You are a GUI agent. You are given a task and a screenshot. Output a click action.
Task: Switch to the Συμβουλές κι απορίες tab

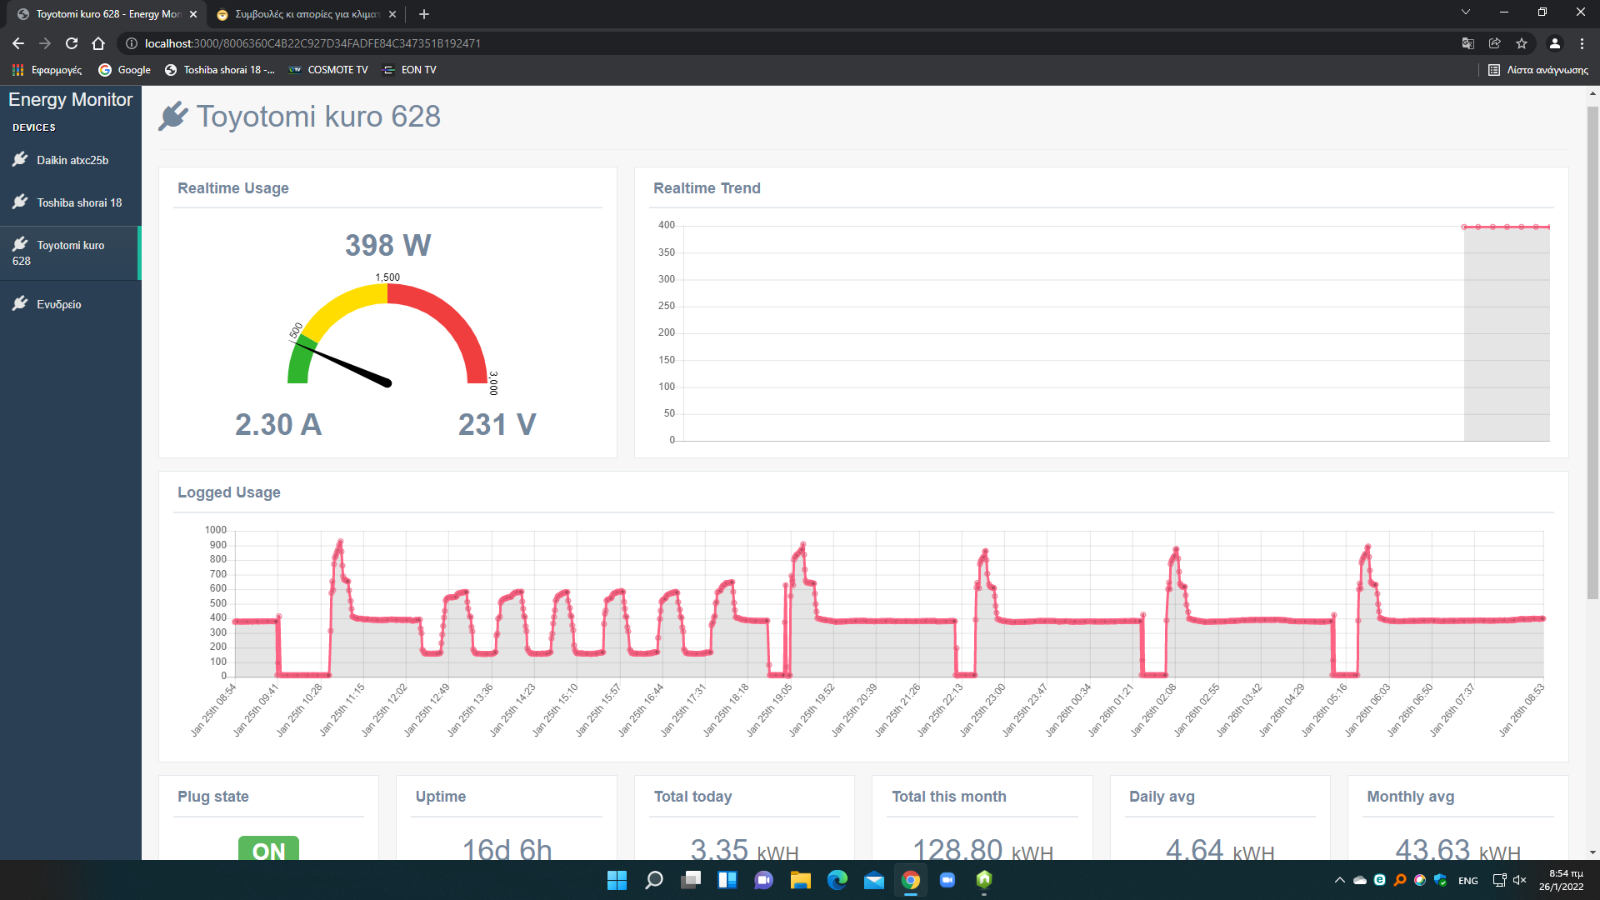click(305, 14)
